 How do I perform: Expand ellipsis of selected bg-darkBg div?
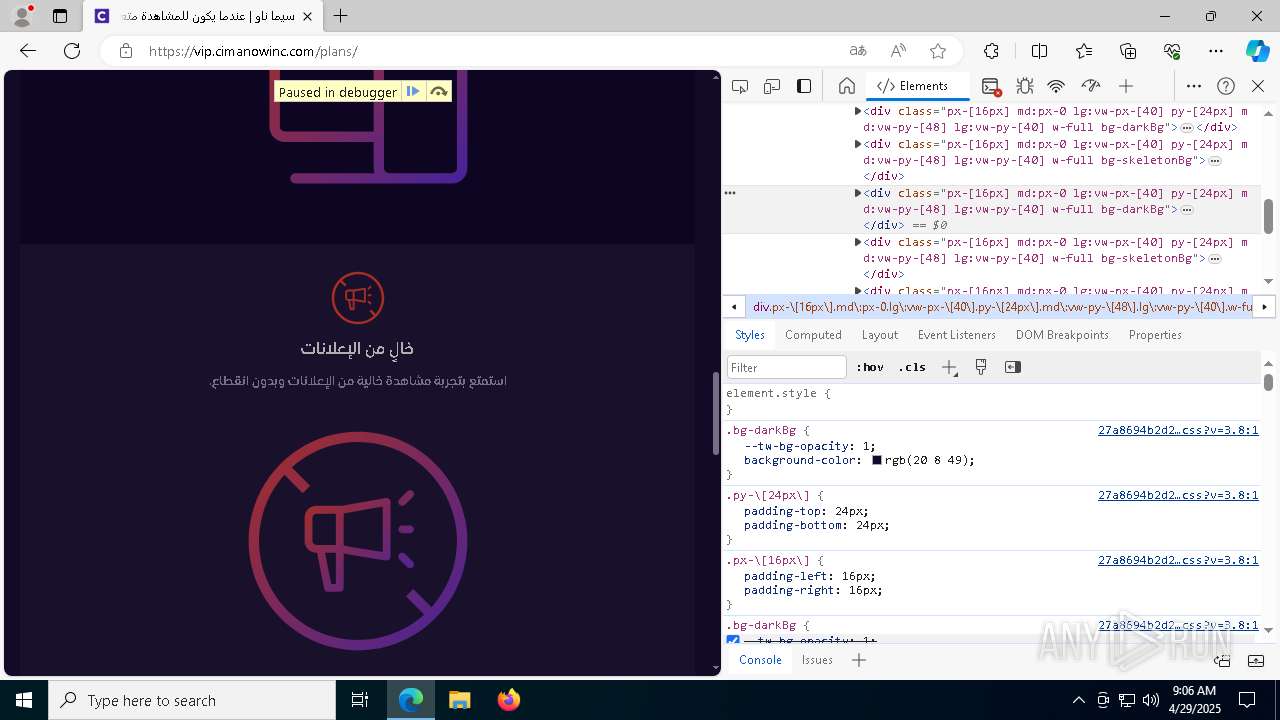1187,209
